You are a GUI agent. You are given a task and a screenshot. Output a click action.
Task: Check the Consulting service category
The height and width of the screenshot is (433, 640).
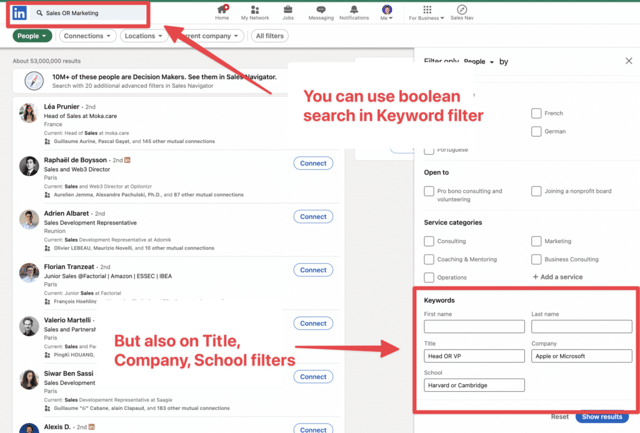tap(429, 241)
